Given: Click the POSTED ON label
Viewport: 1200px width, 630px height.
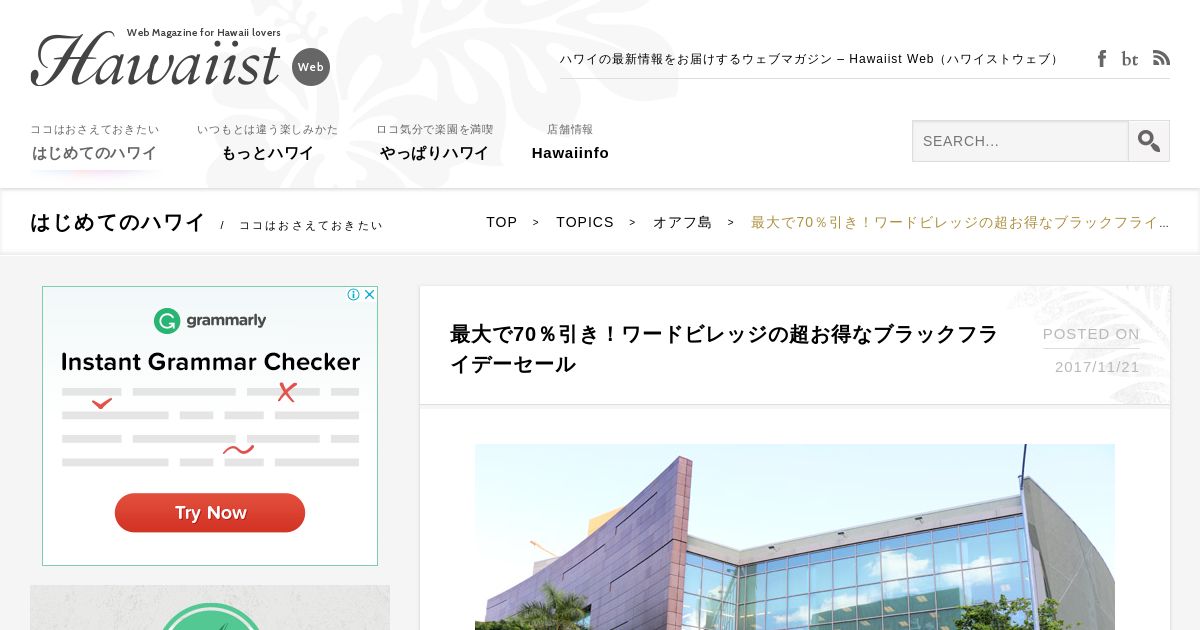Looking at the screenshot, I should point(1091,334).
